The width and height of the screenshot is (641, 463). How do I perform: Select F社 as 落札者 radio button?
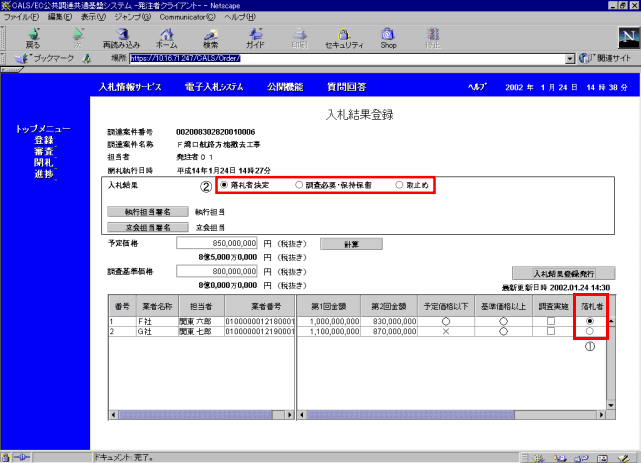[x=589, y=321]
